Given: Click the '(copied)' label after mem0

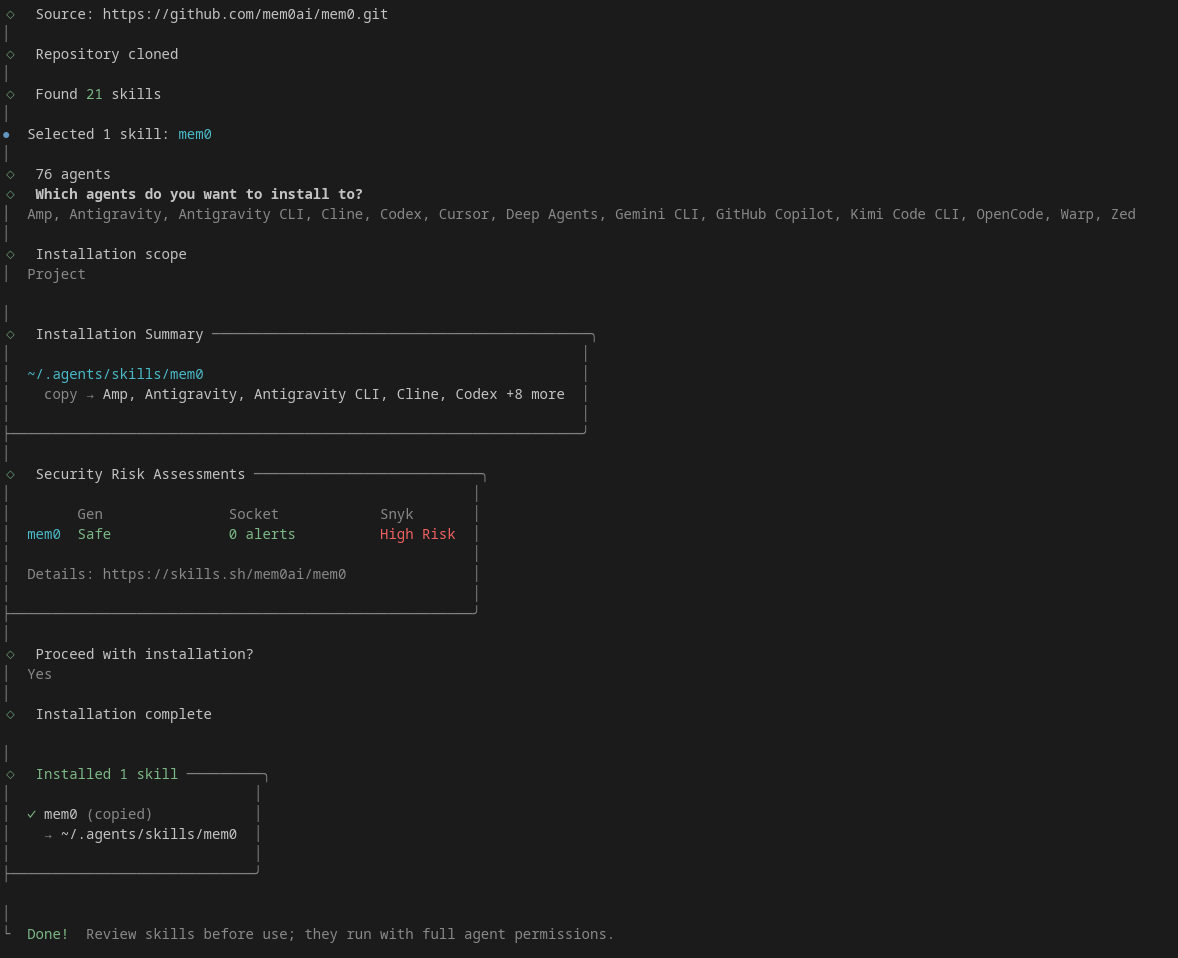Looking at the screenshot, I should tap(119, 814).
